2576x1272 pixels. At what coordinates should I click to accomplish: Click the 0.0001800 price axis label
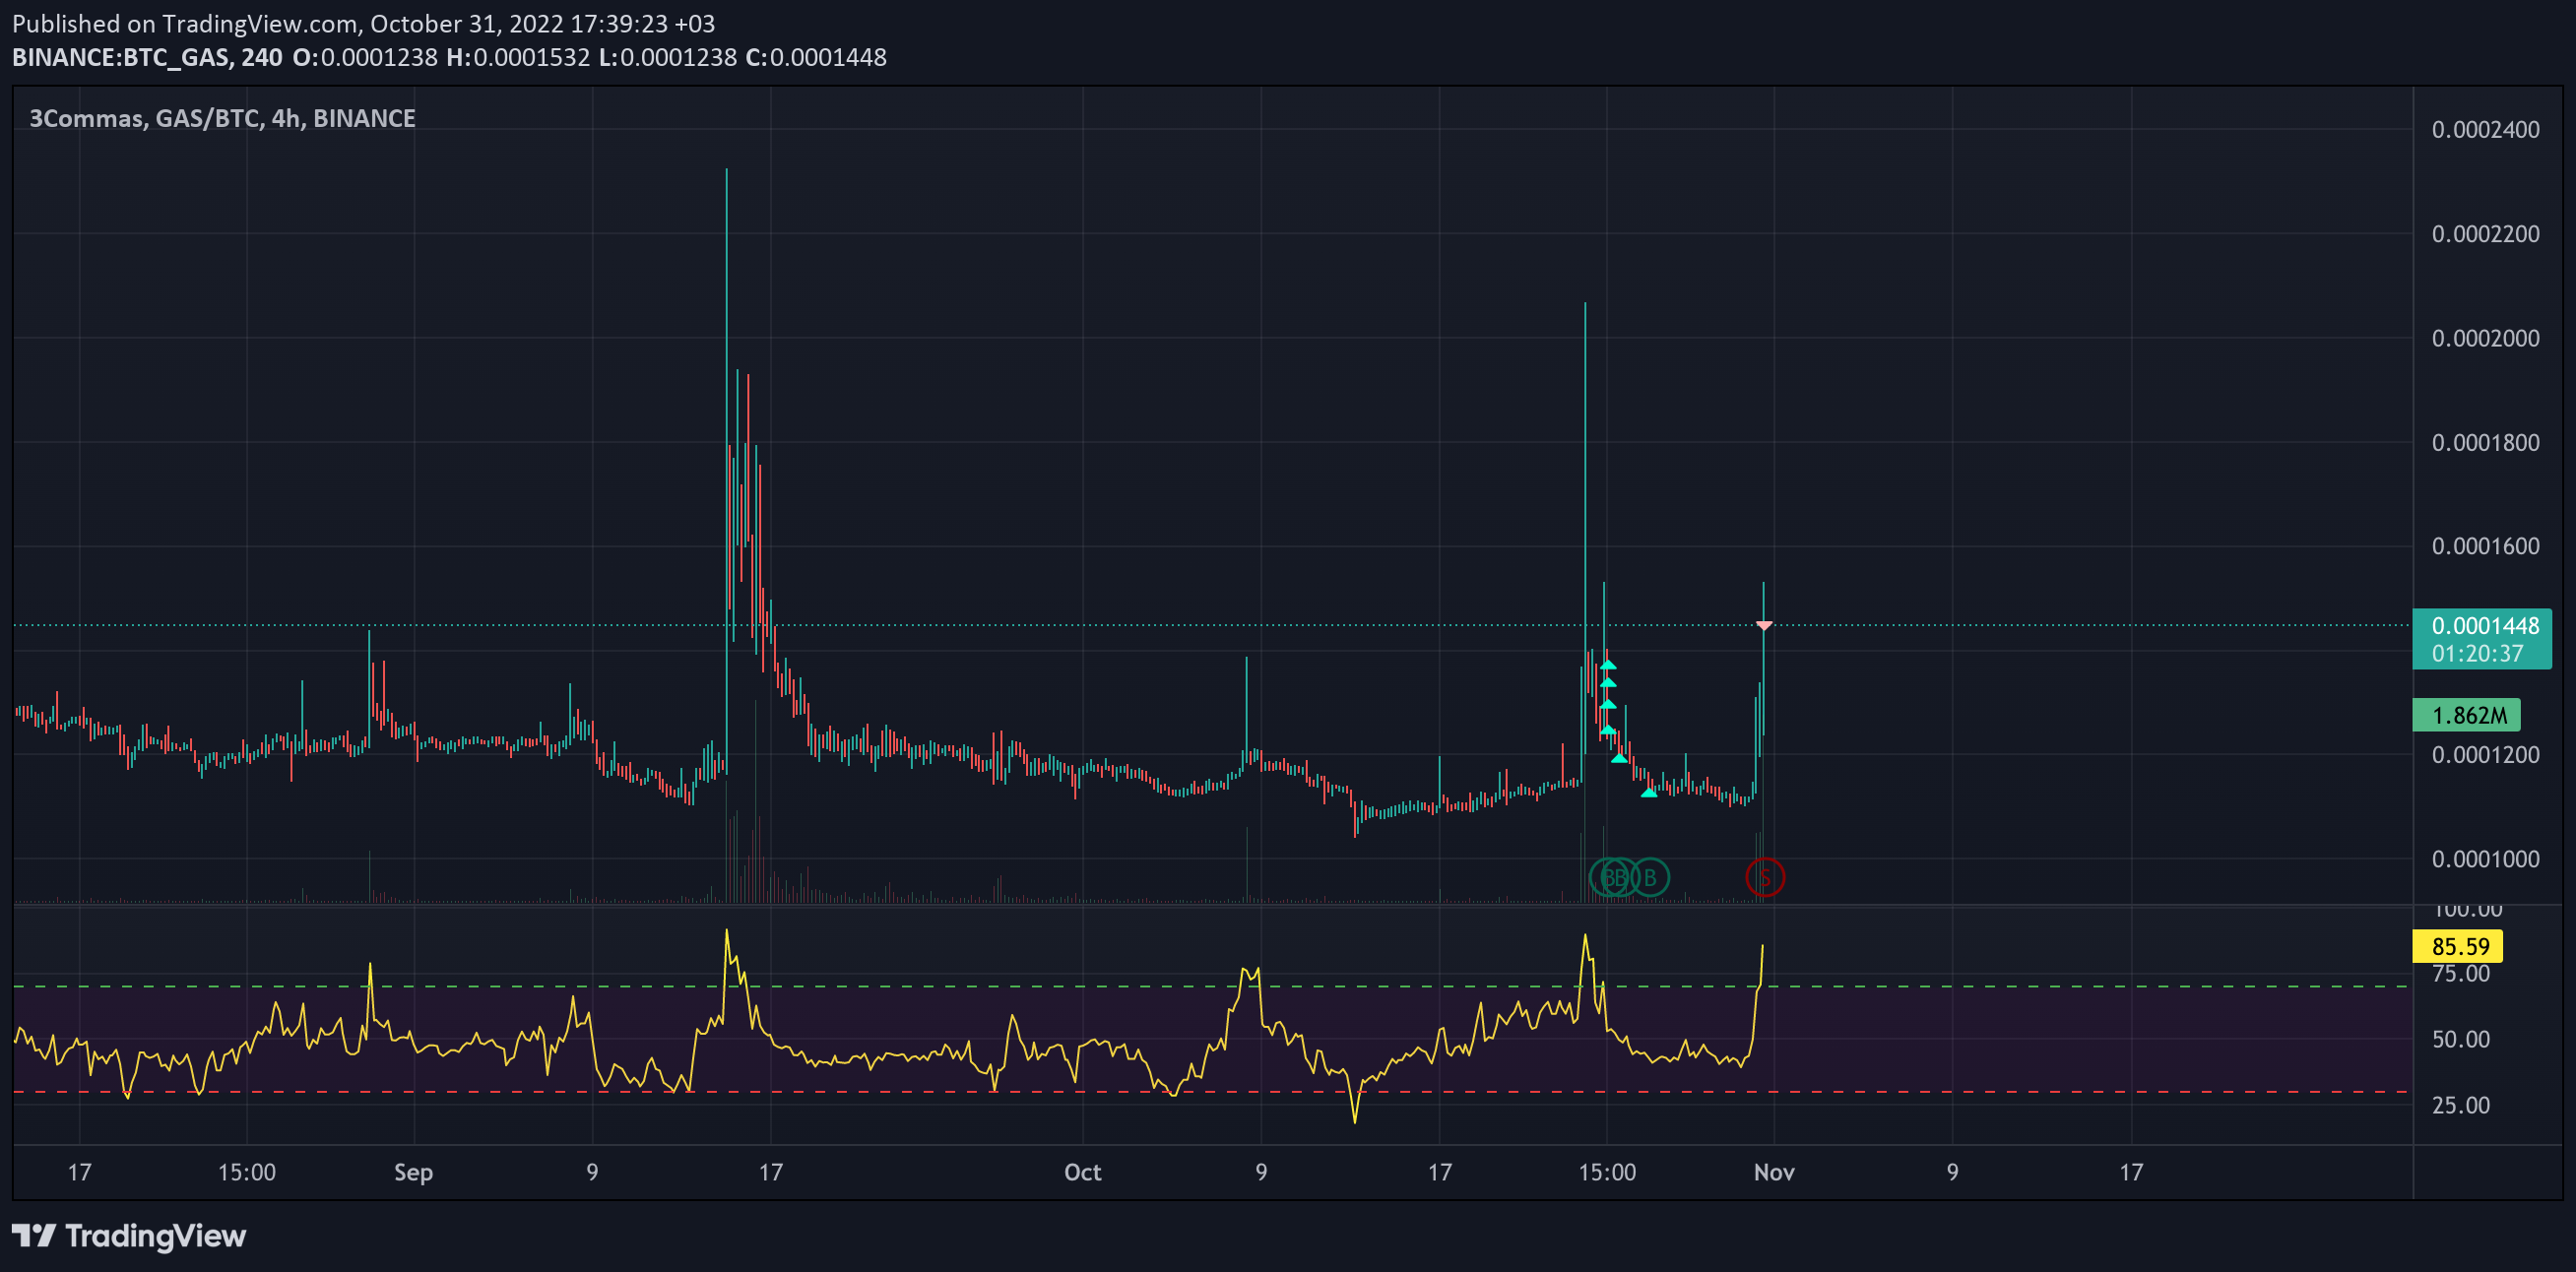click(2485, 442)
